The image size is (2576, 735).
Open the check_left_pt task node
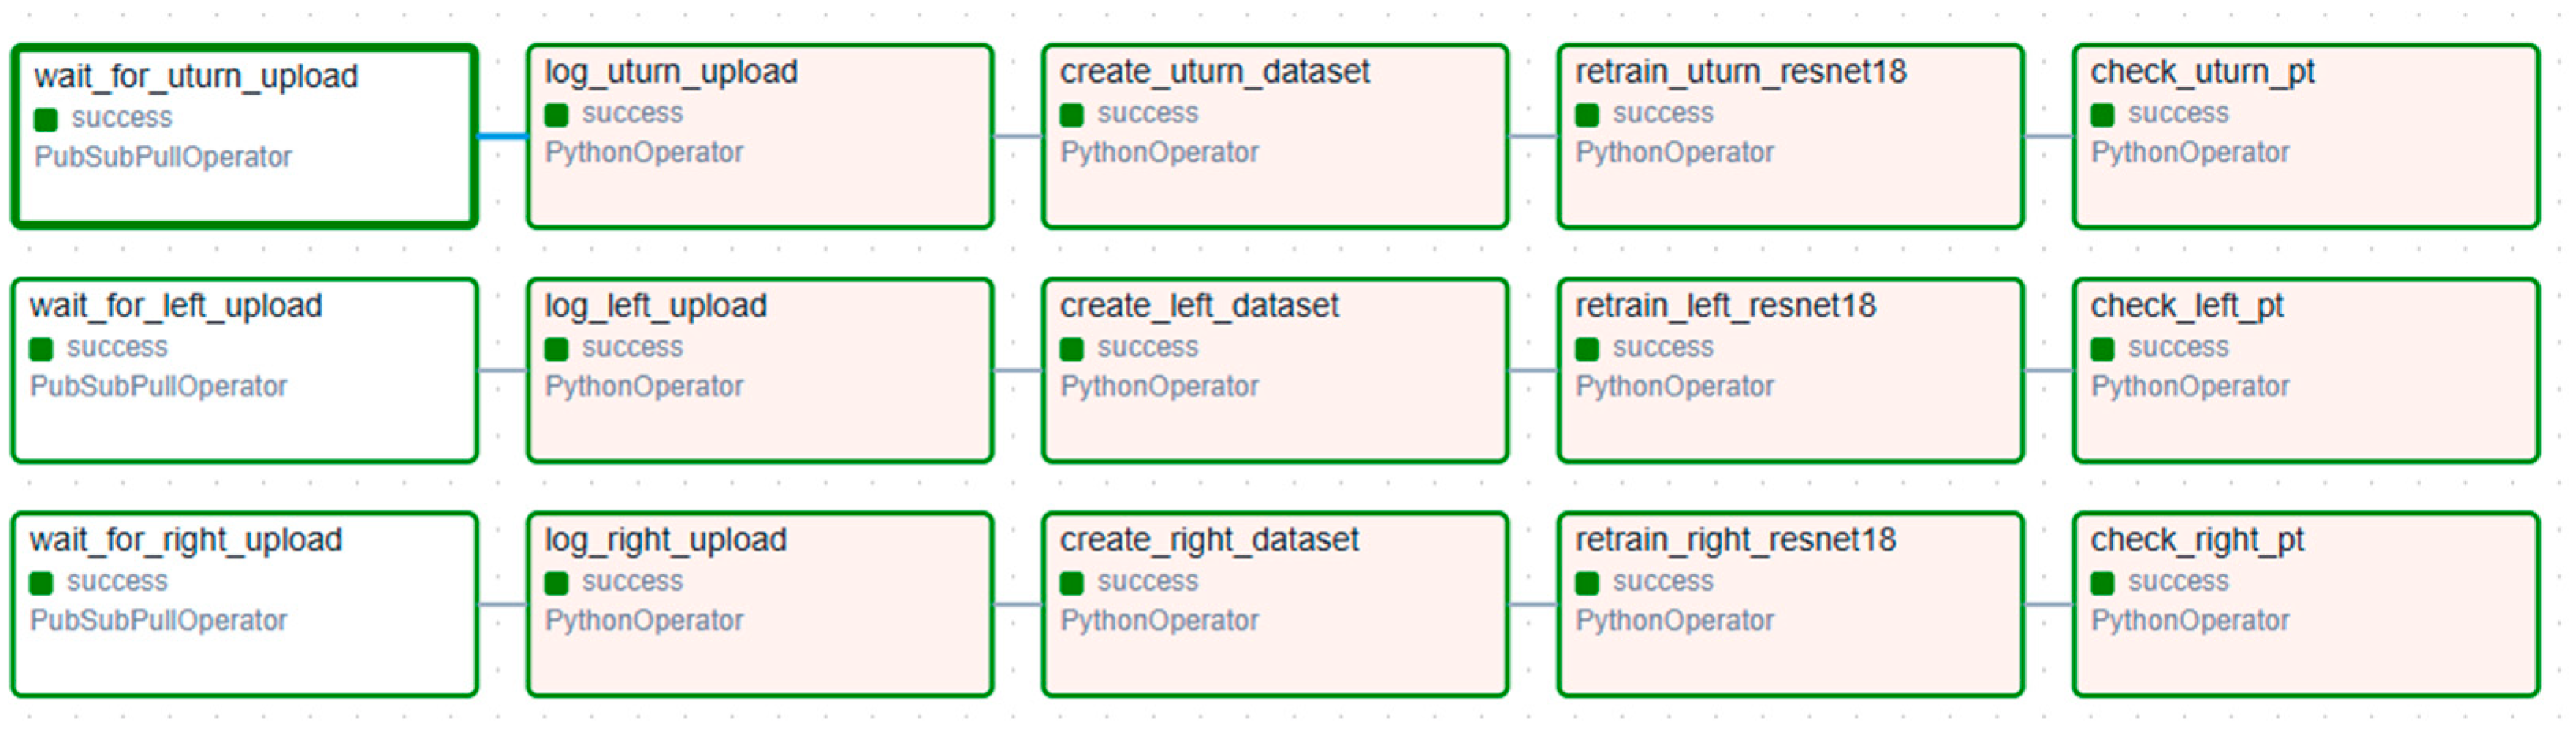(2305, 371)
